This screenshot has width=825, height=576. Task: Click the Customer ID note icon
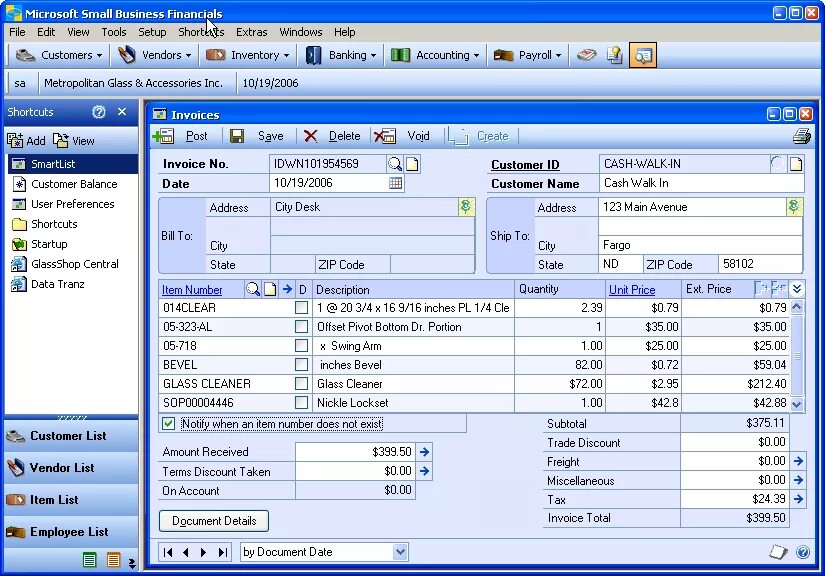(796, 164)
